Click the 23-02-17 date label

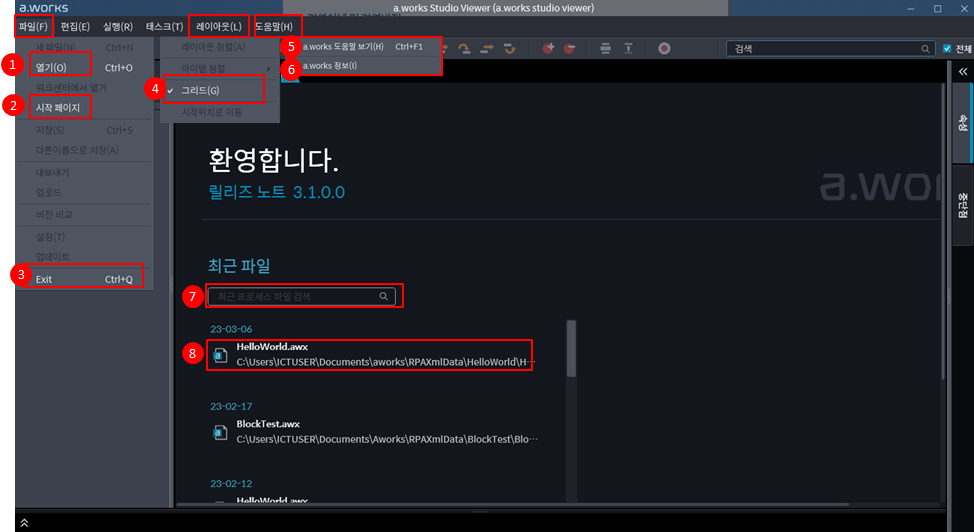[231, 406]
